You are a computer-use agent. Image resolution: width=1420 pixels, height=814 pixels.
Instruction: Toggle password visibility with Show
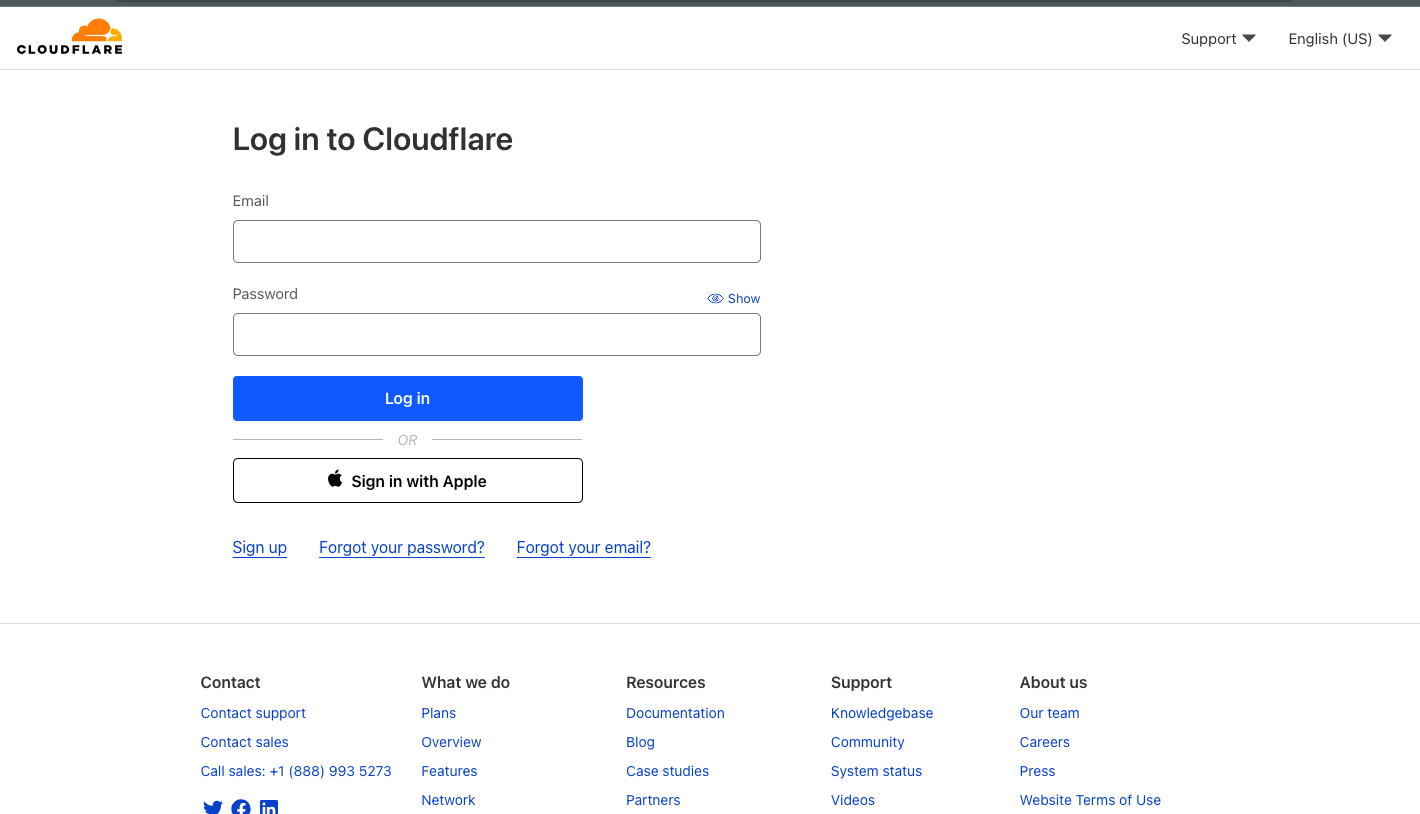point(734,299)
